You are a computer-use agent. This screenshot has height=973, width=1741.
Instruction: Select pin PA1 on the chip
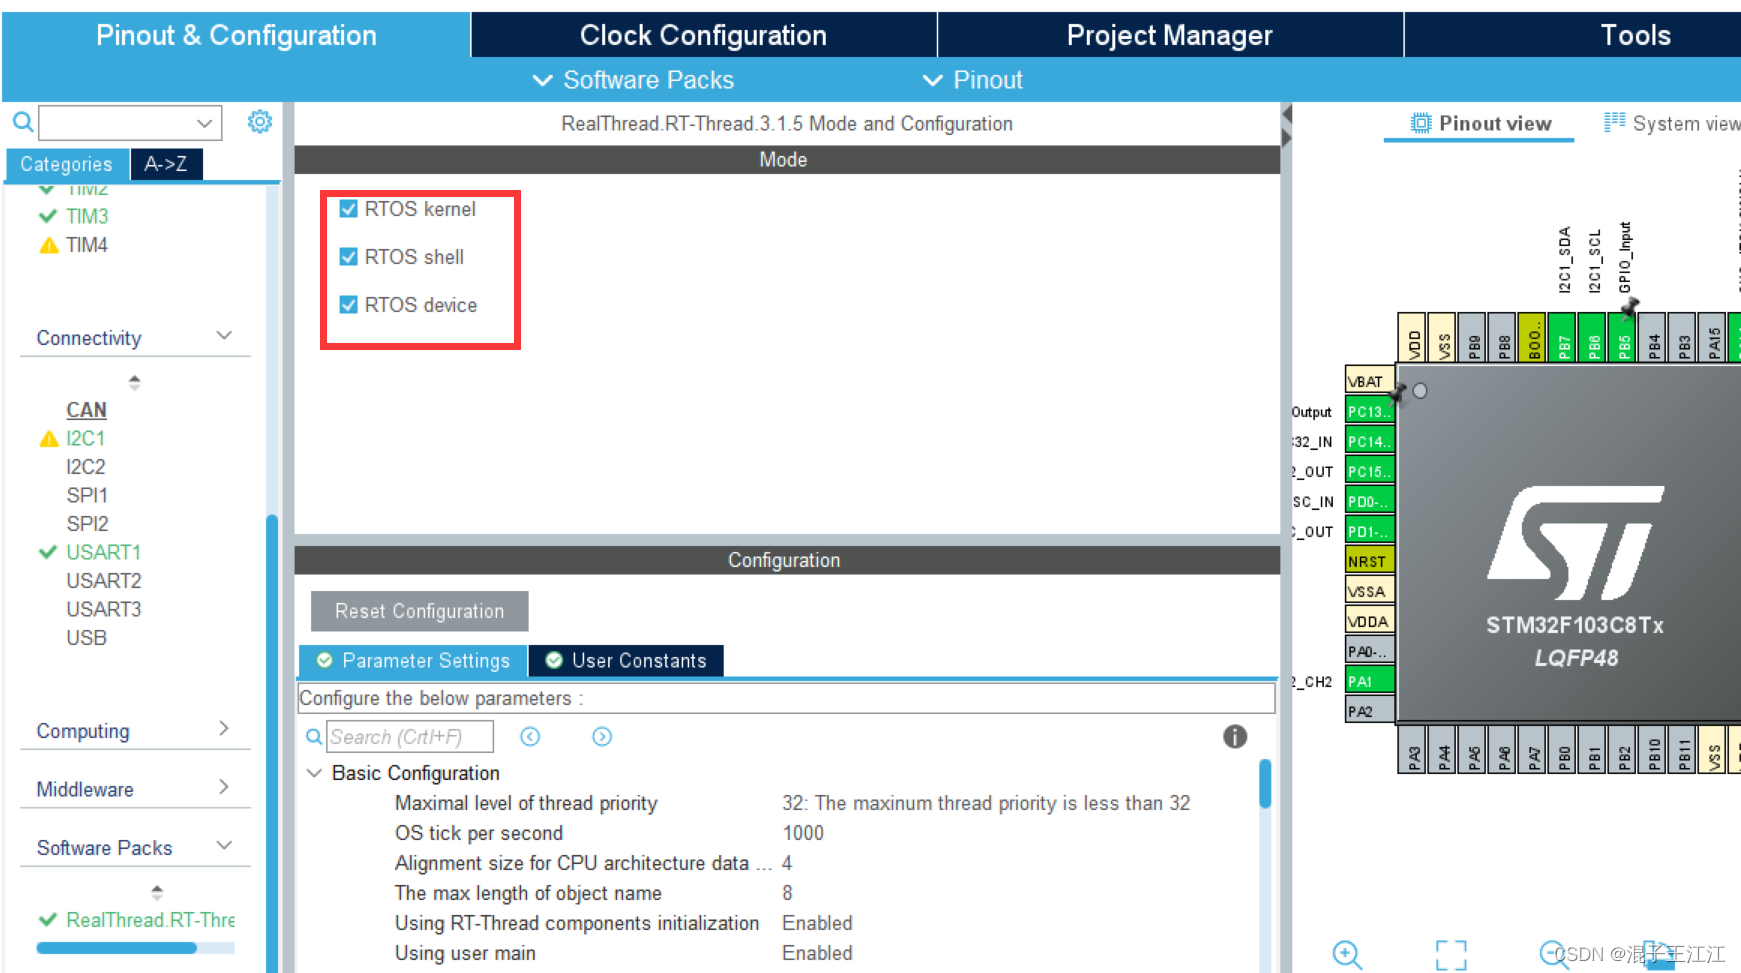pyautogui.click(x=1370, y=681)
